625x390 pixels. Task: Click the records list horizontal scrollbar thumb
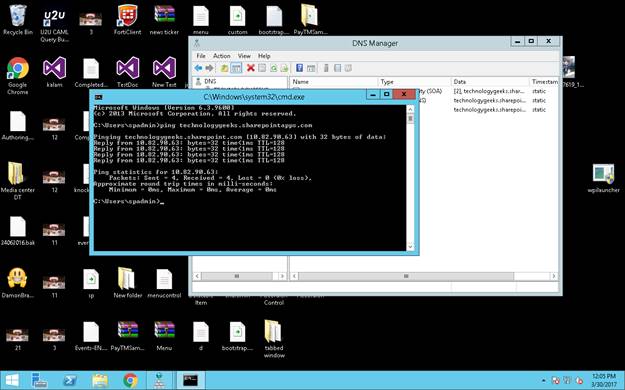tap(406, 276)
